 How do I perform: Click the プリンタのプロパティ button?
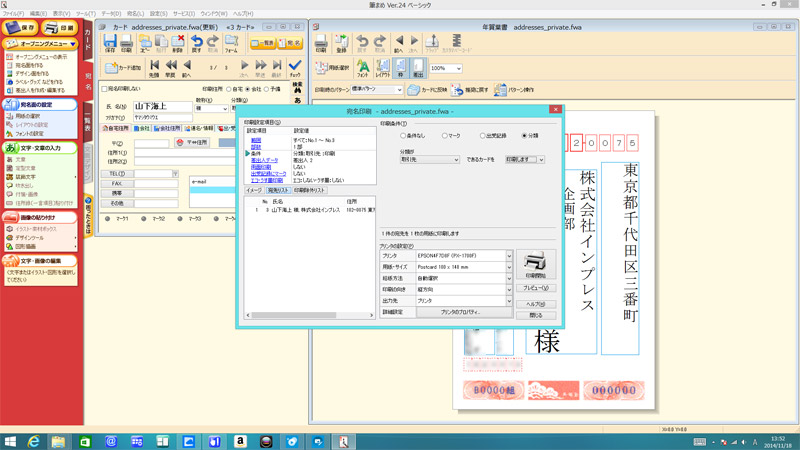[x=462, y=312]
